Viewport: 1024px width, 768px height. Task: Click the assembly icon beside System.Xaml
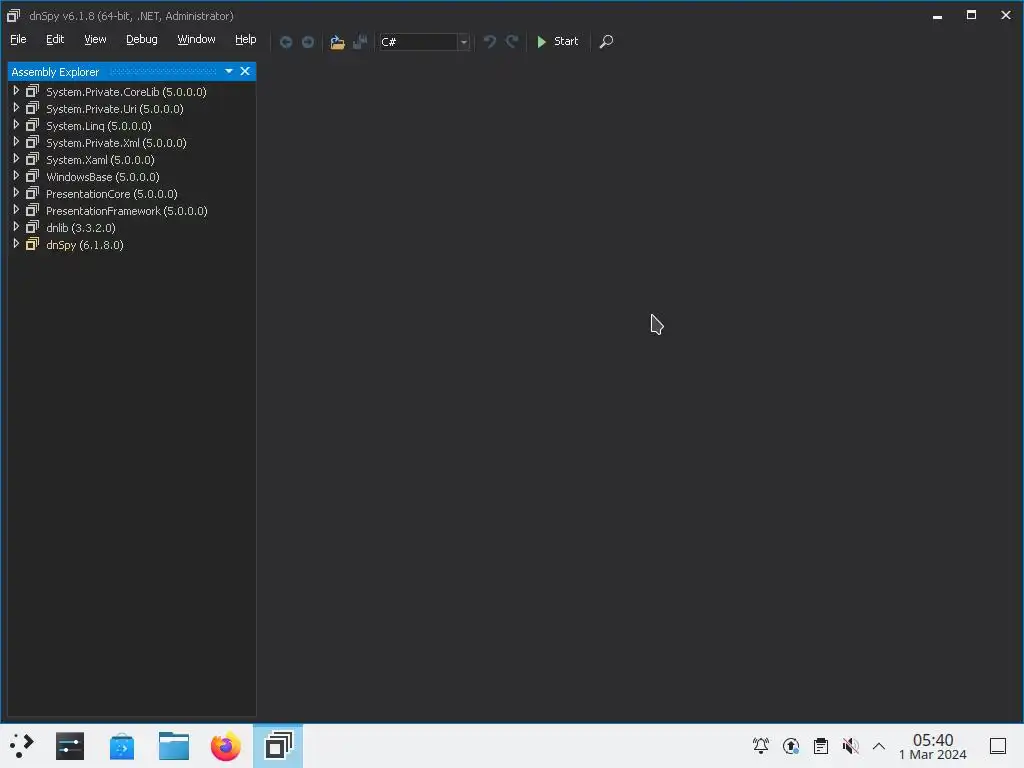[32, 159]
